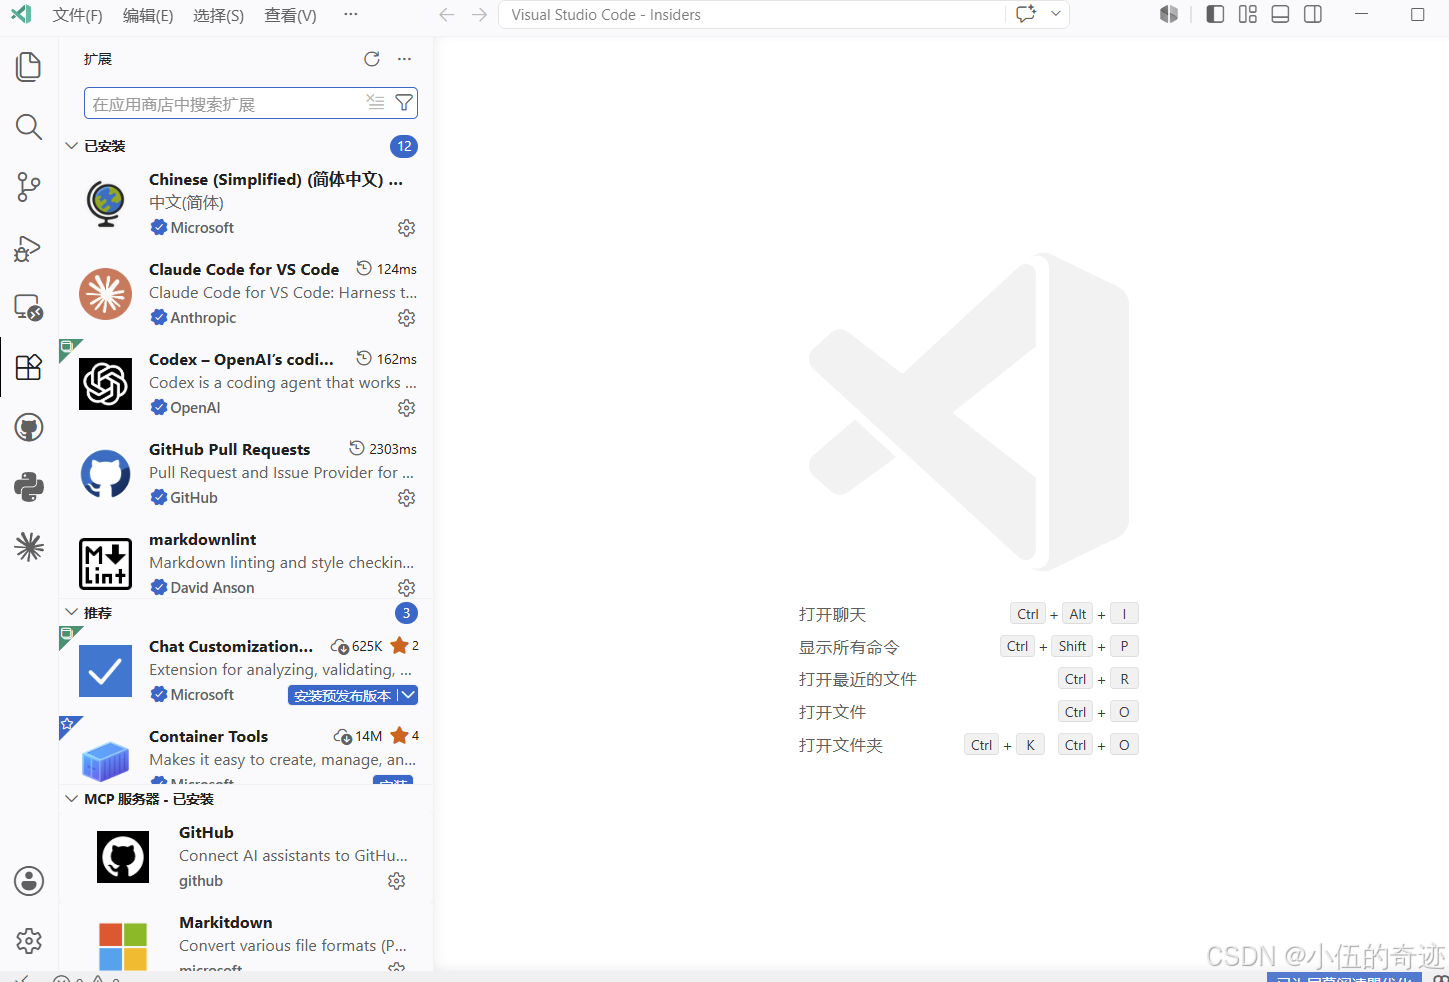Screen dimensions: 1449x982
Task: Open Claude Code view in activity bar
Action: (29, 547)
